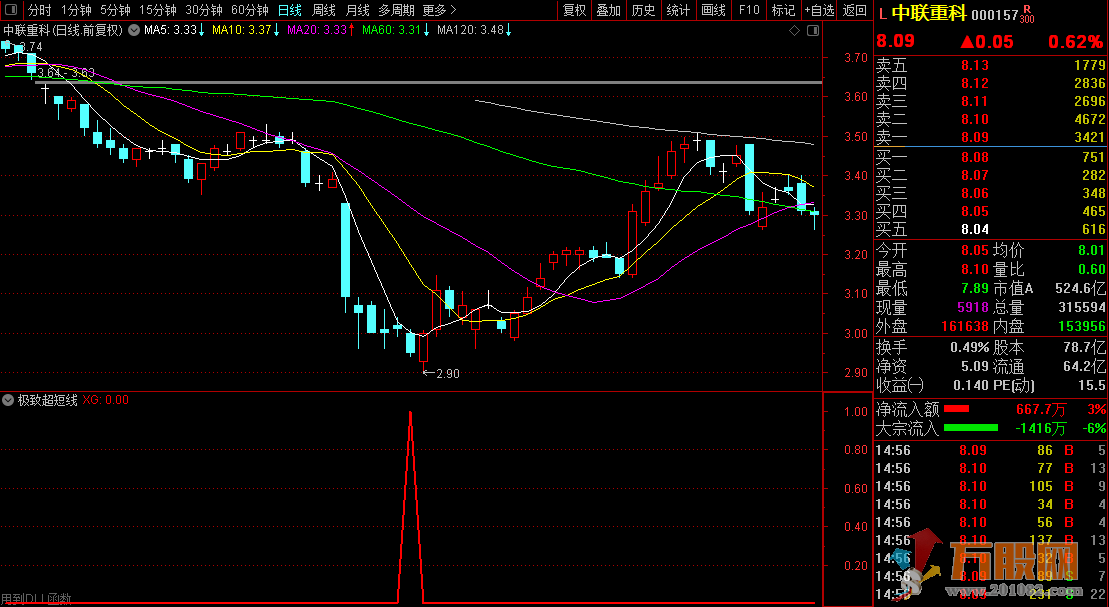Click the 统计 statistics button

tap(678, 10)
